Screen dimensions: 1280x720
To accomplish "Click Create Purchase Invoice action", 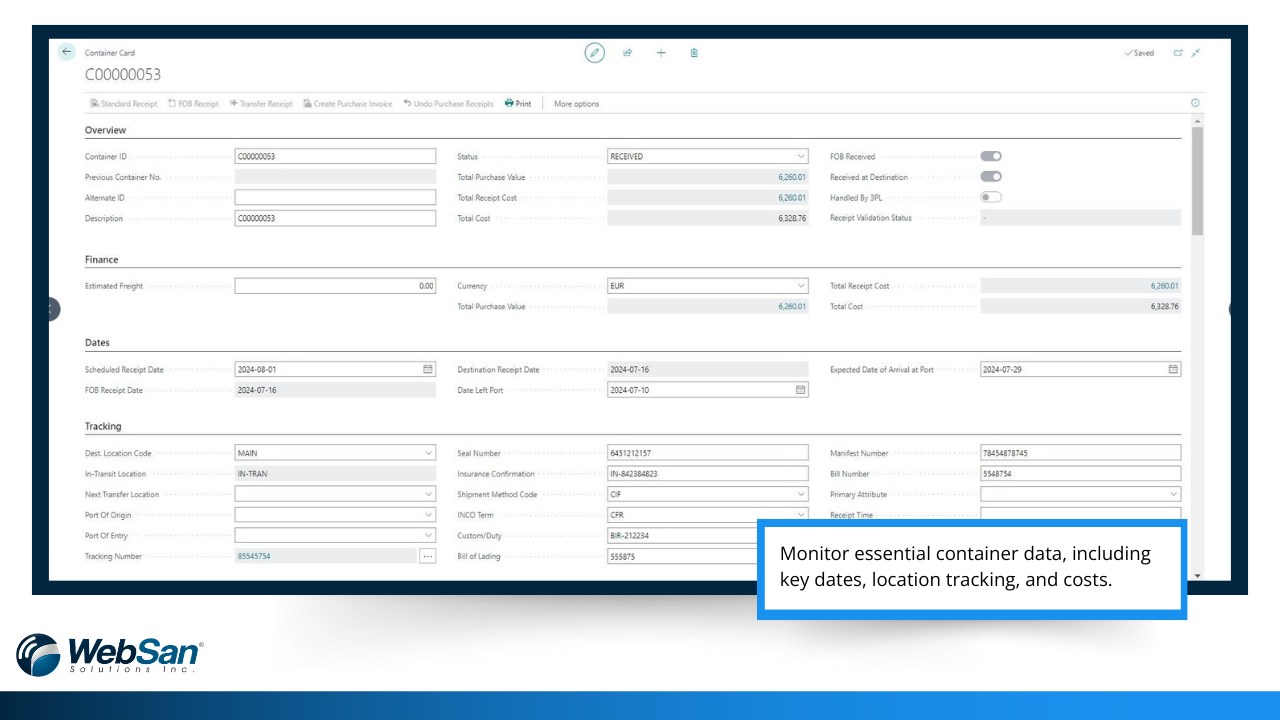I will tap(347, 104).
